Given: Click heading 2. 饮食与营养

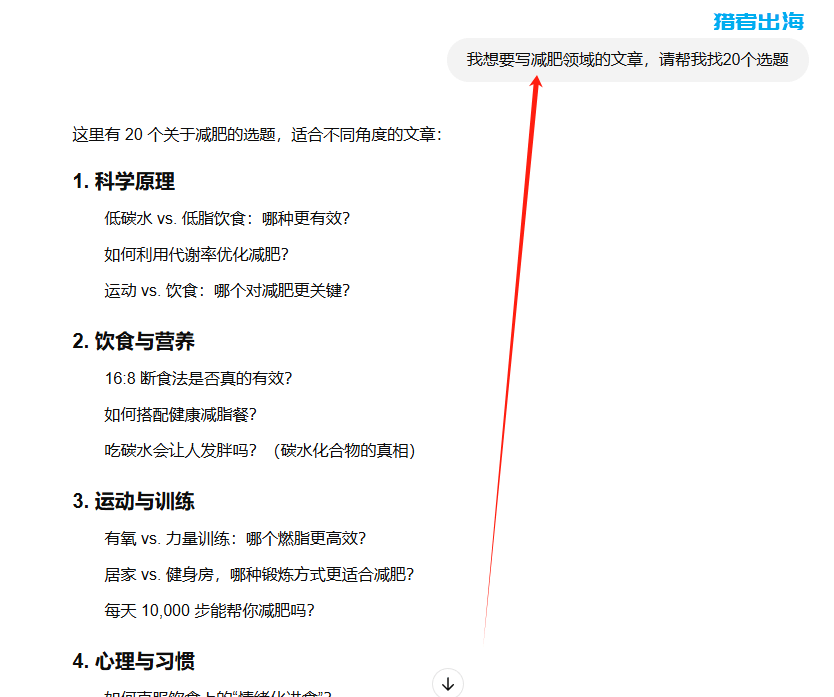Looking at the screenshot, I should click(134, 341).
